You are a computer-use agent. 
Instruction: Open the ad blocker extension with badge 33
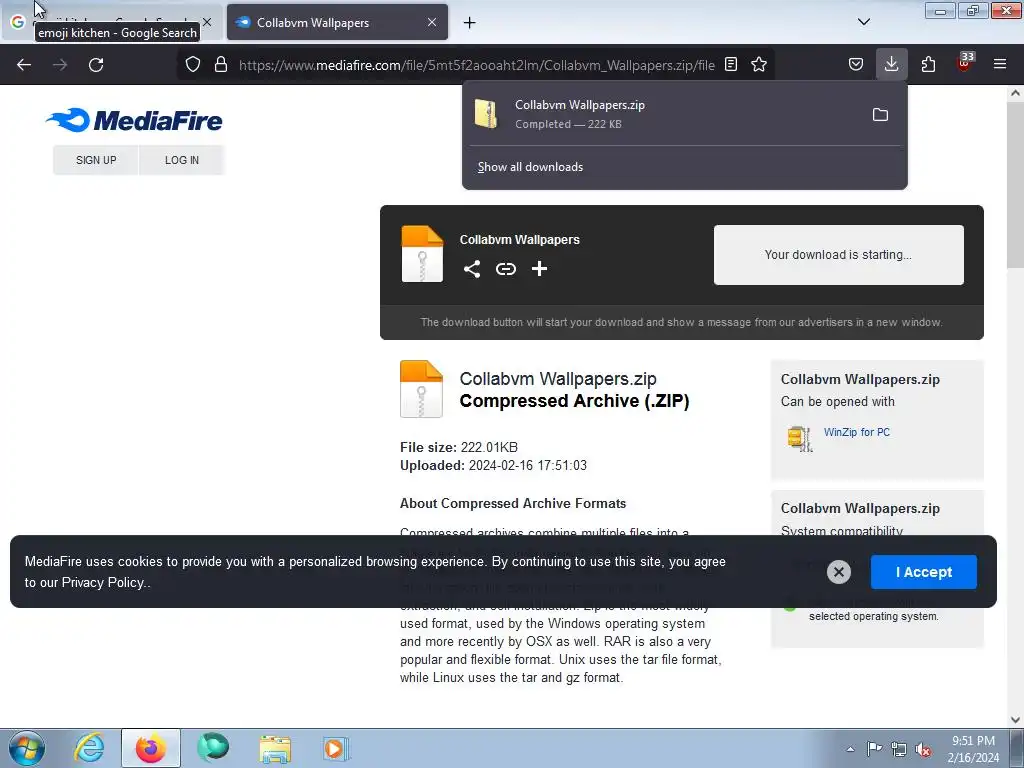pos(965,63)
